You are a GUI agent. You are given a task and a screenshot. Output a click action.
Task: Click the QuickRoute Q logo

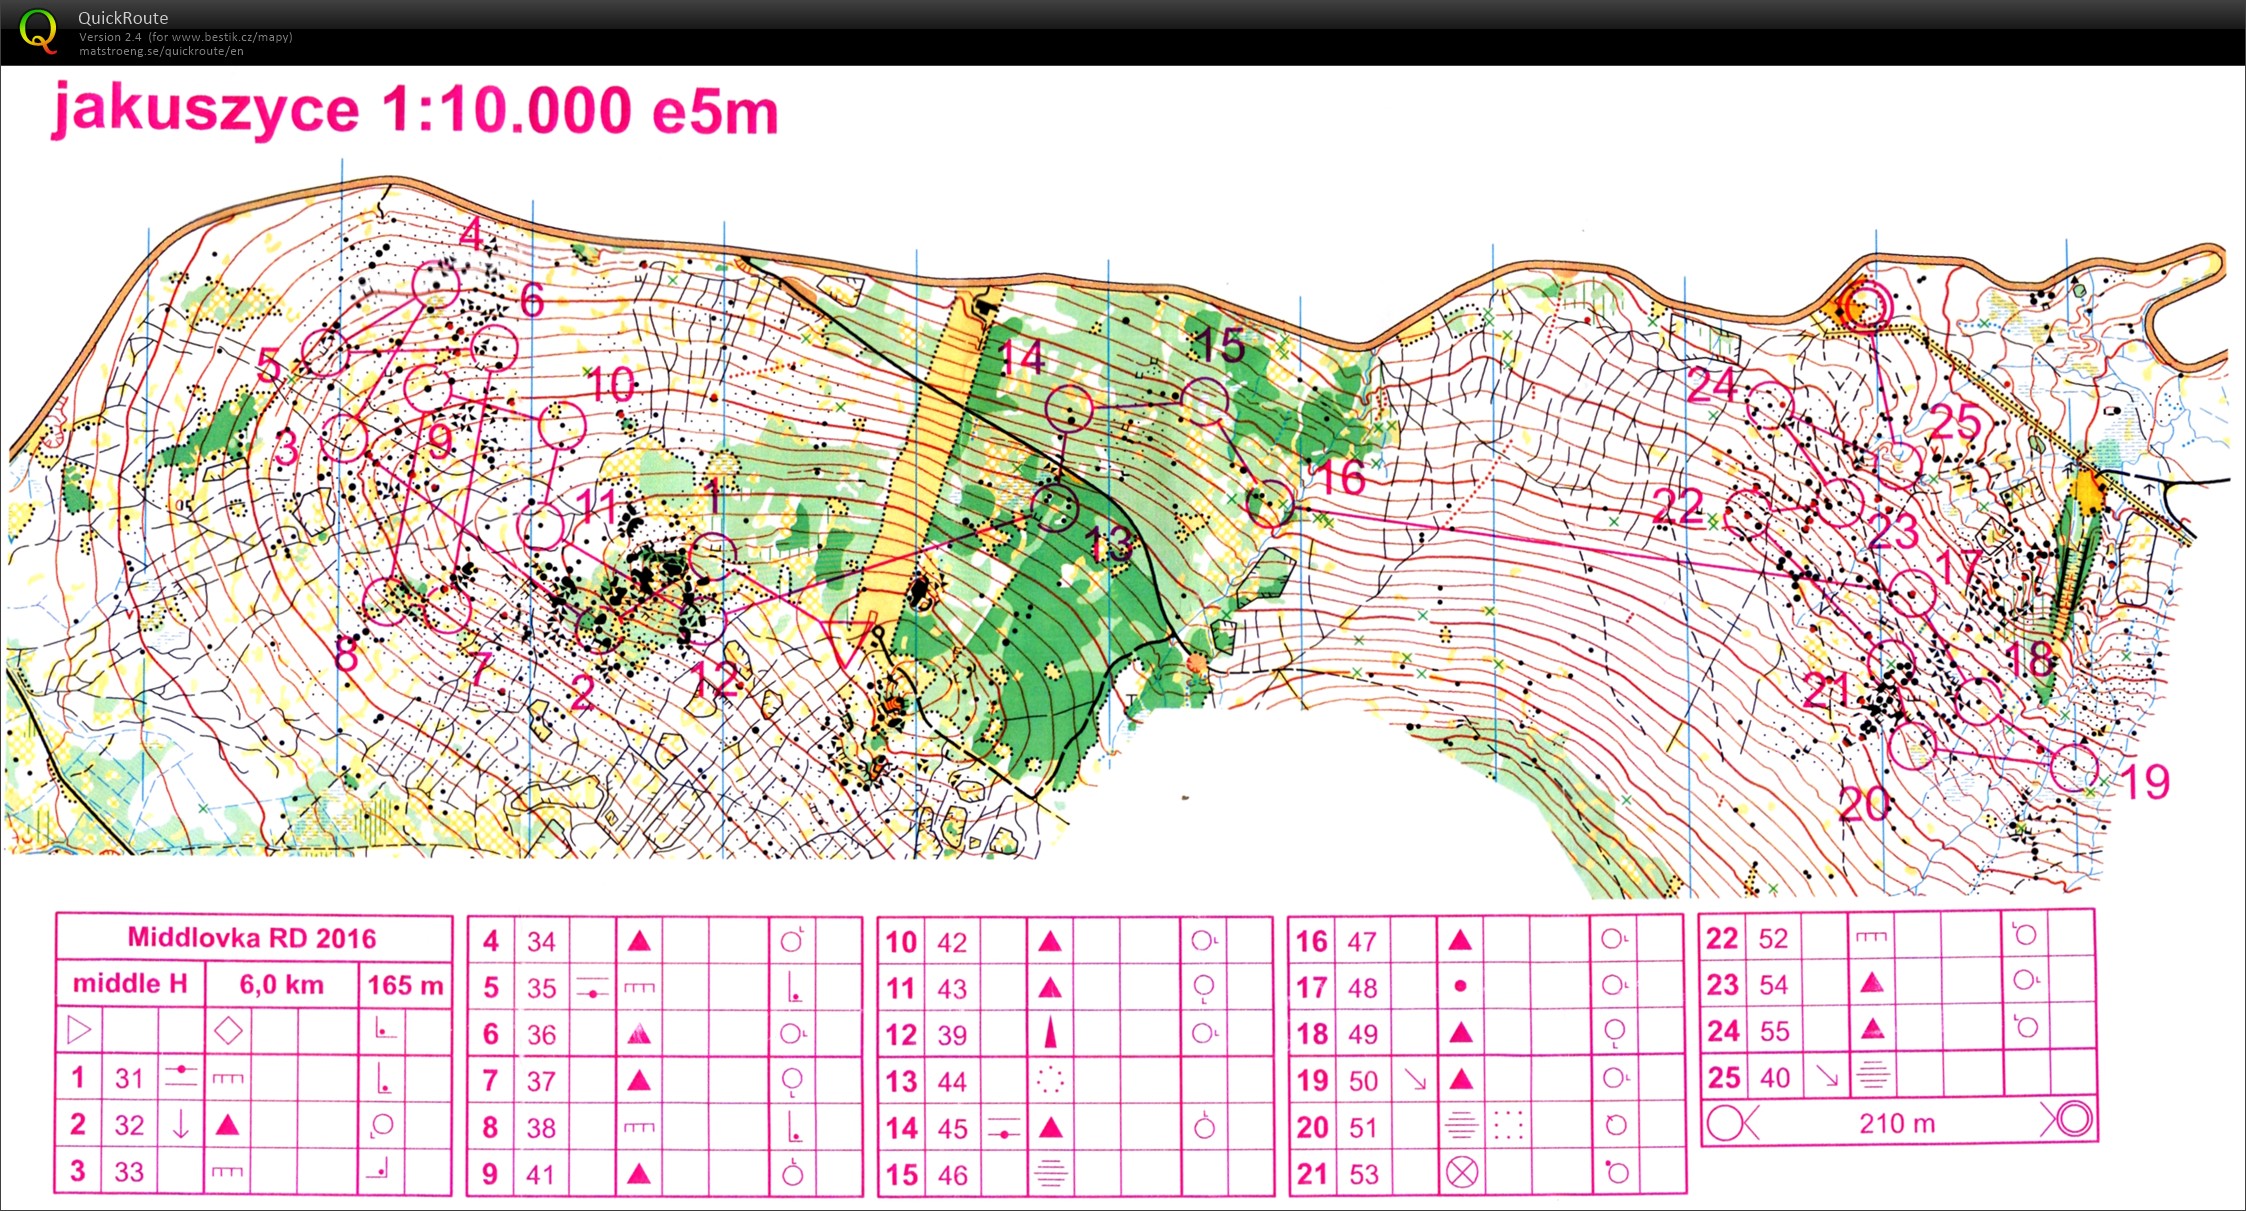(x=38, y=30)
